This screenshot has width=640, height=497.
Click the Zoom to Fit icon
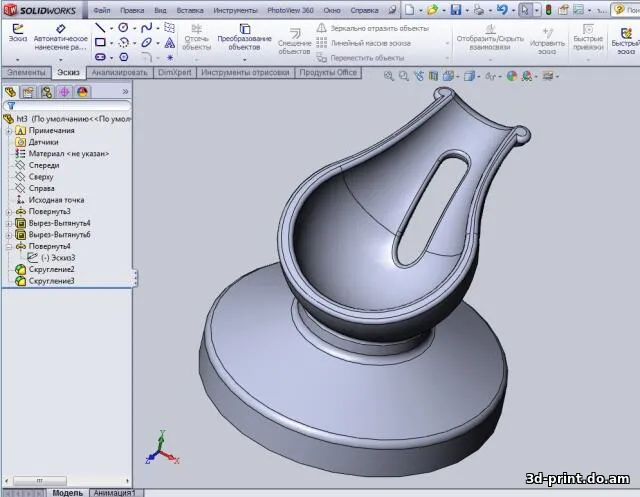click(x=389, y=75)
